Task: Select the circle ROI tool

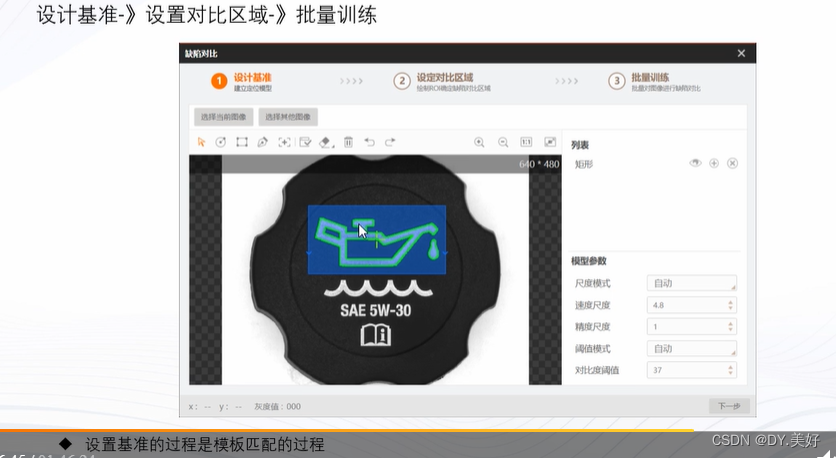Action: [x=221, y=142]
